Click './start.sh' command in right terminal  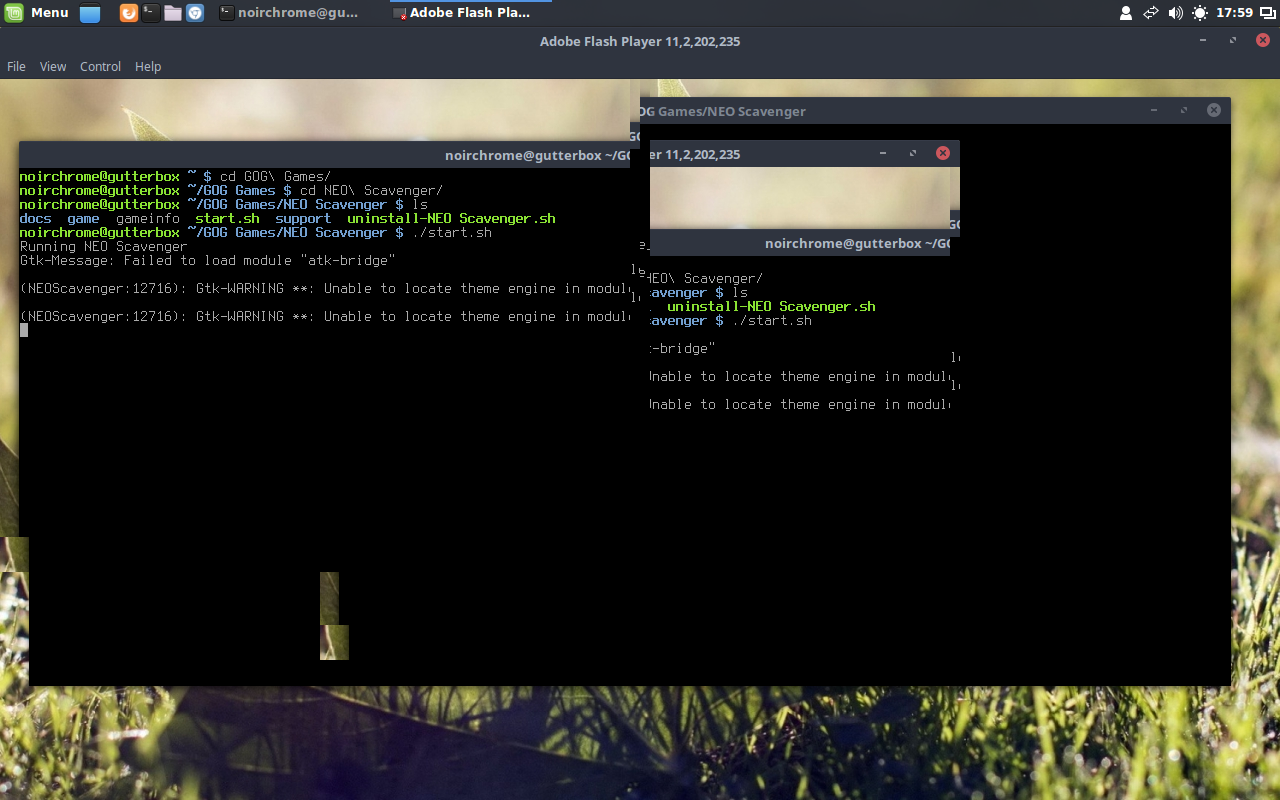pyautogui.click(x=772, y=320)
